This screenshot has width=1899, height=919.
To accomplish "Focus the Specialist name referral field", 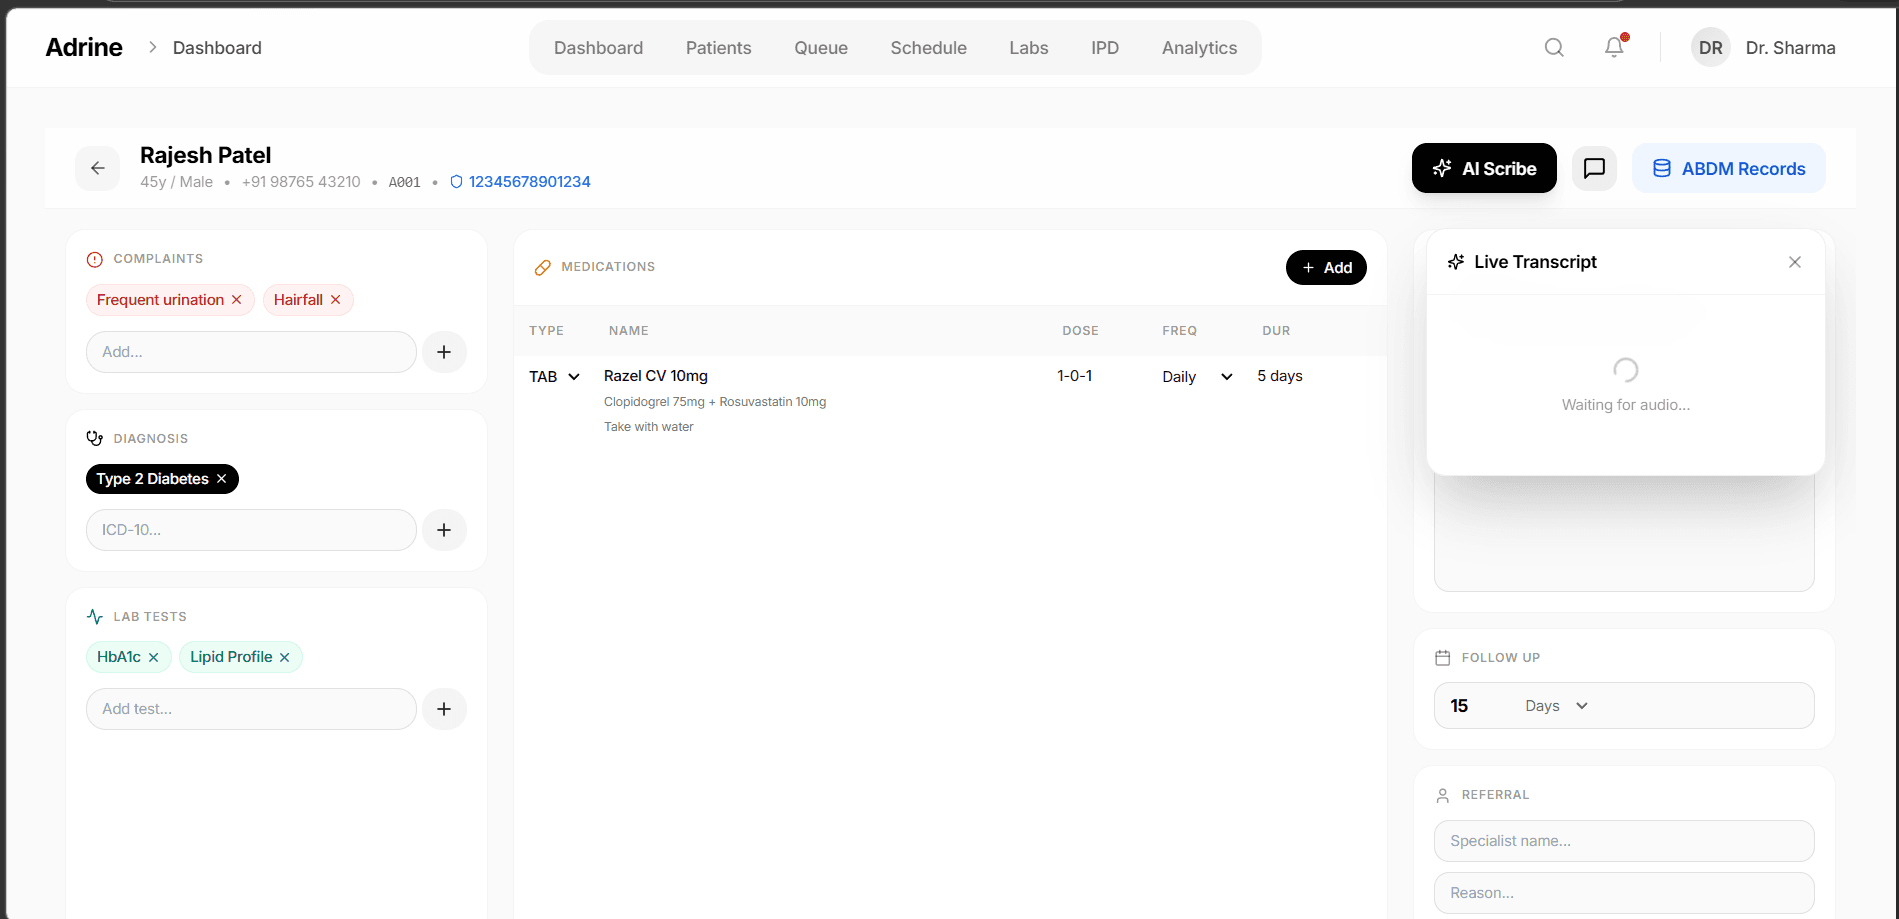I will 1623,841.
